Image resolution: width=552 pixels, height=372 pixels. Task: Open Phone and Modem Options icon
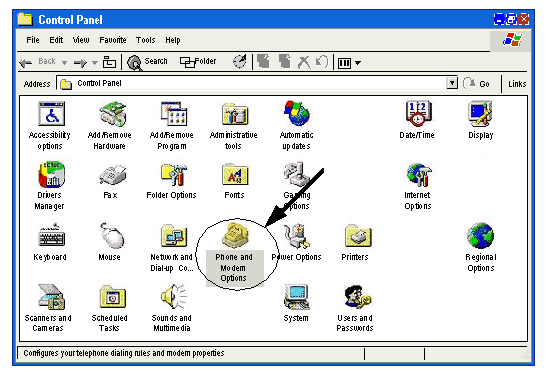point(234,235)
